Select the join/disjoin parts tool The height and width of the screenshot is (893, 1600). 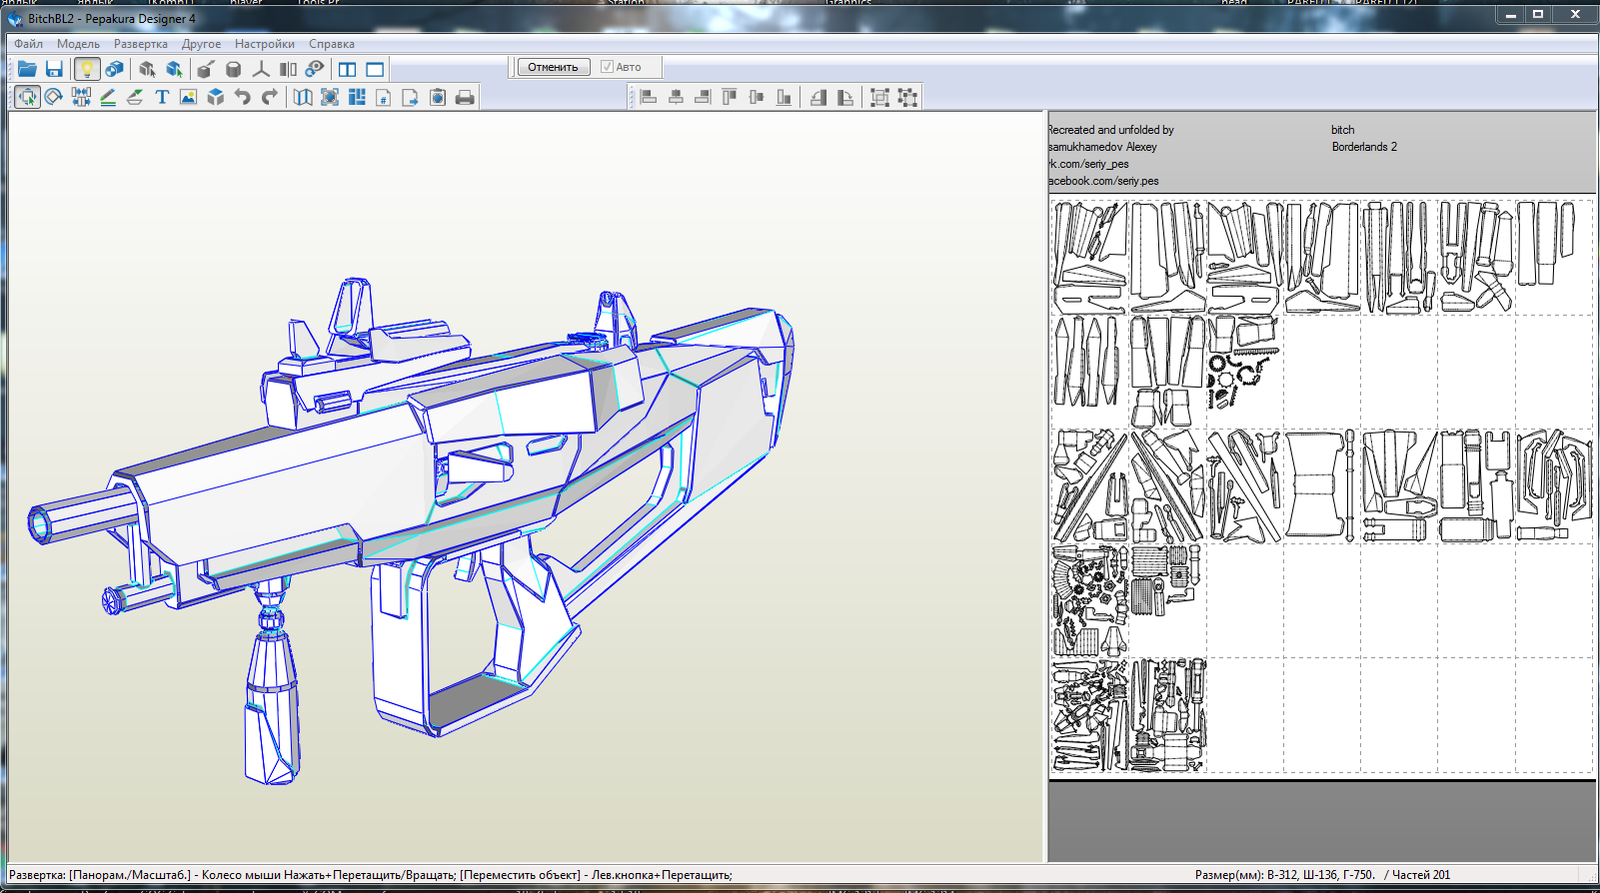[81, 97]
